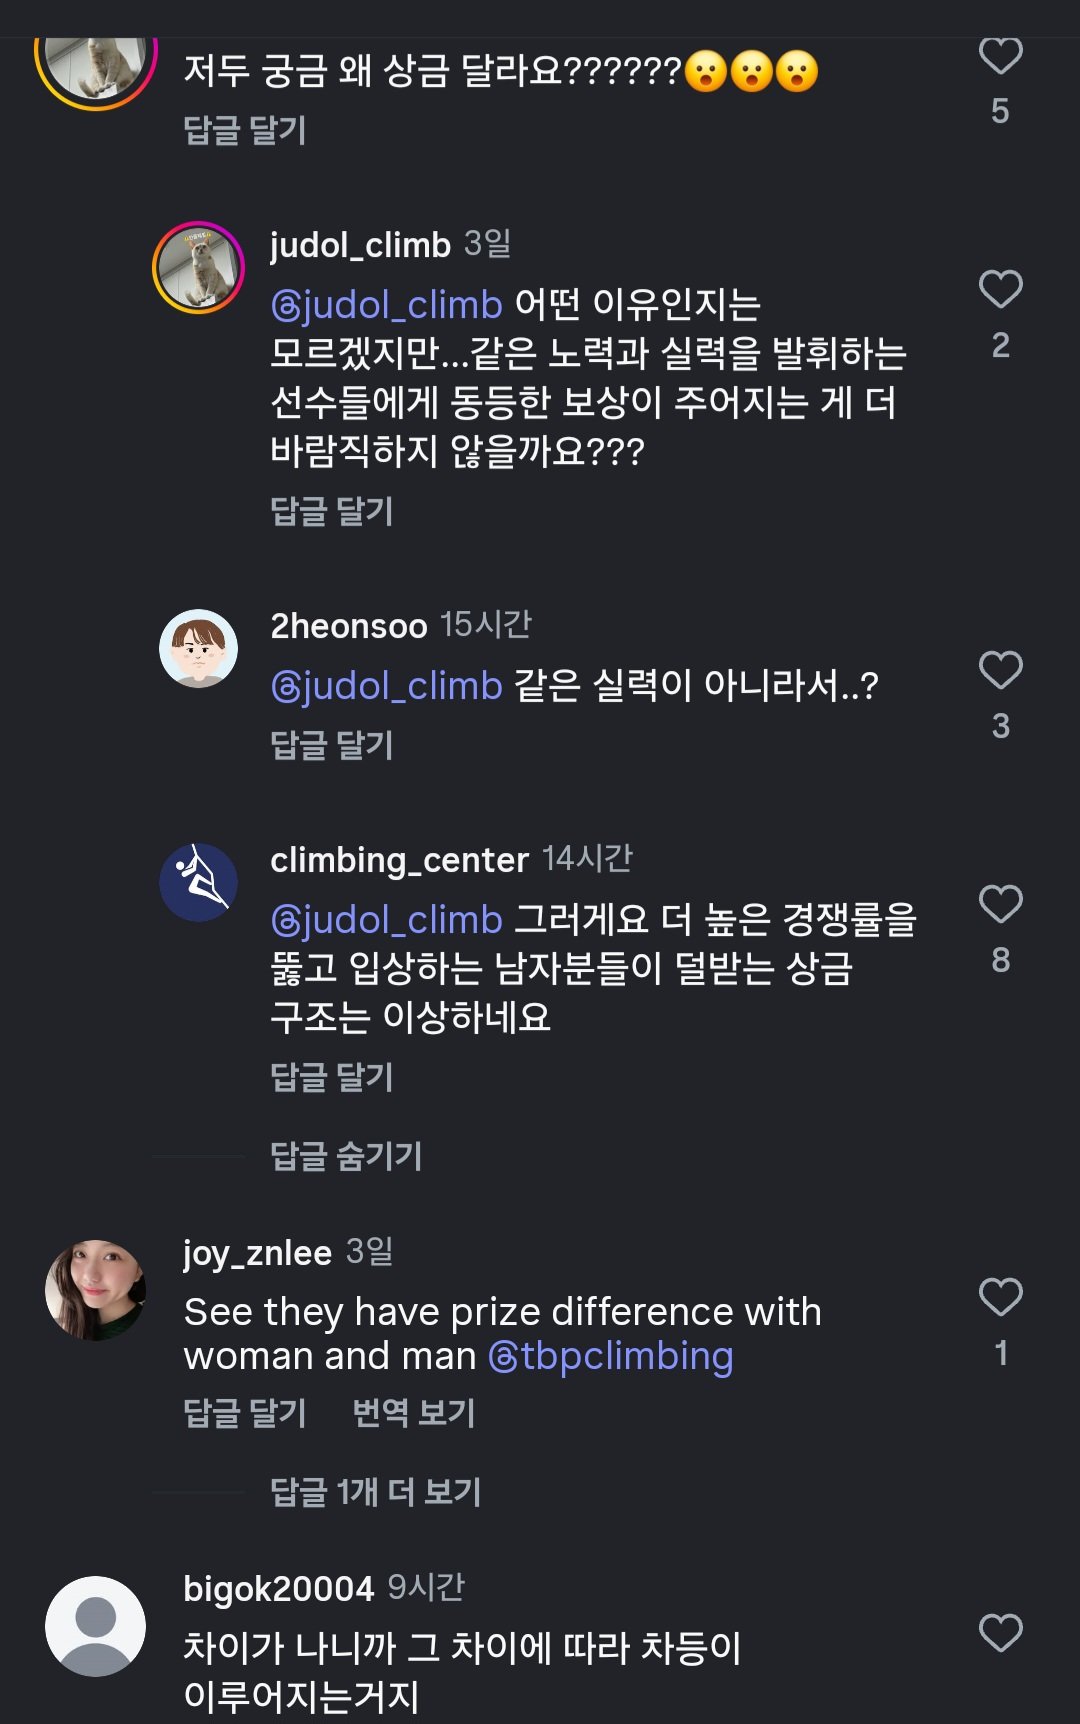
Task: Open climbing_center's climber logo avatar
Action: [x=198, y=882]
